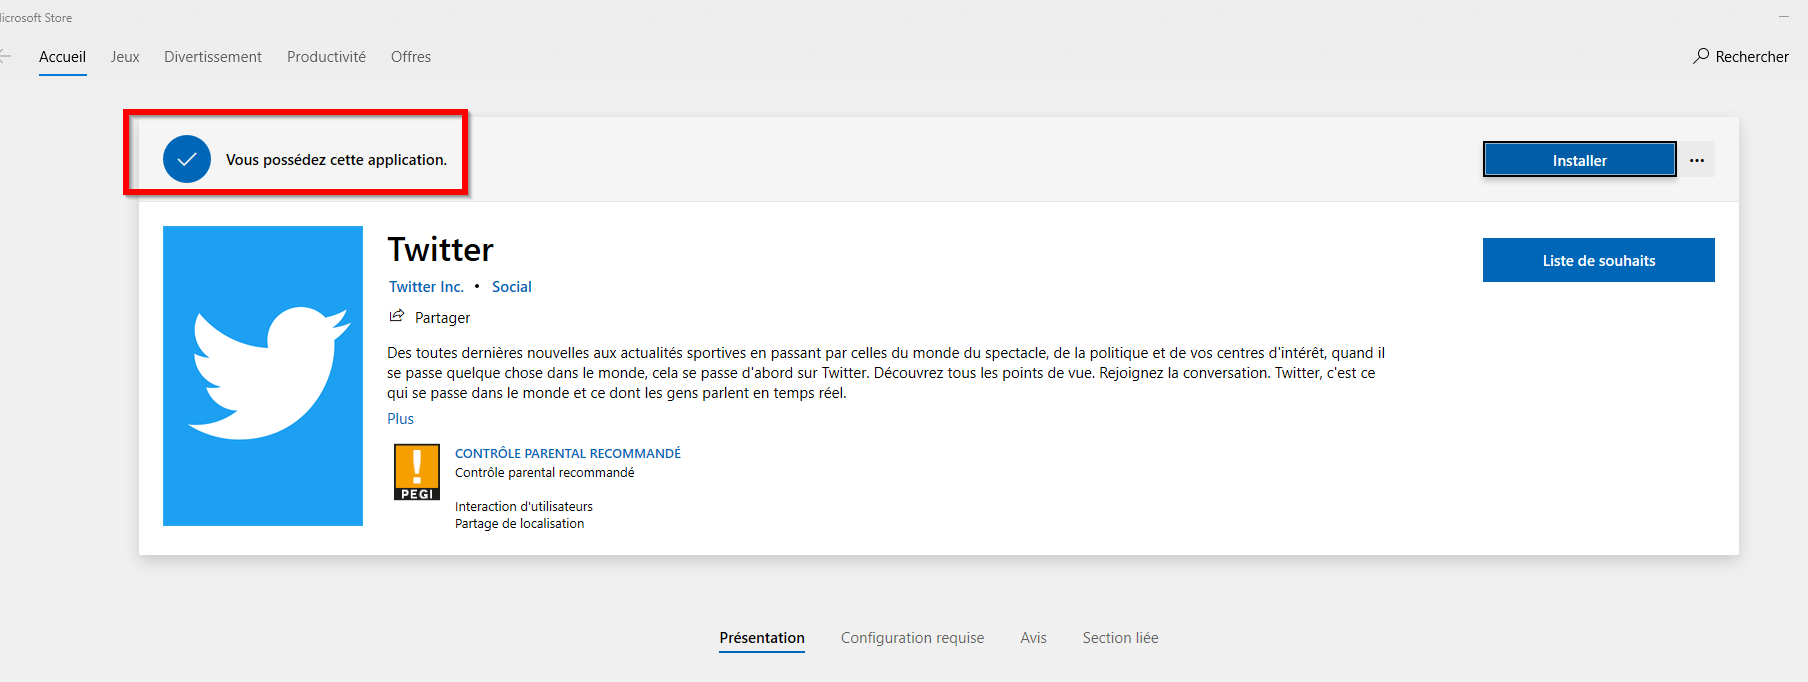Add app via Liste de souhaits button
Viewport: 1808px width, 682px height.
point(1598,260)
